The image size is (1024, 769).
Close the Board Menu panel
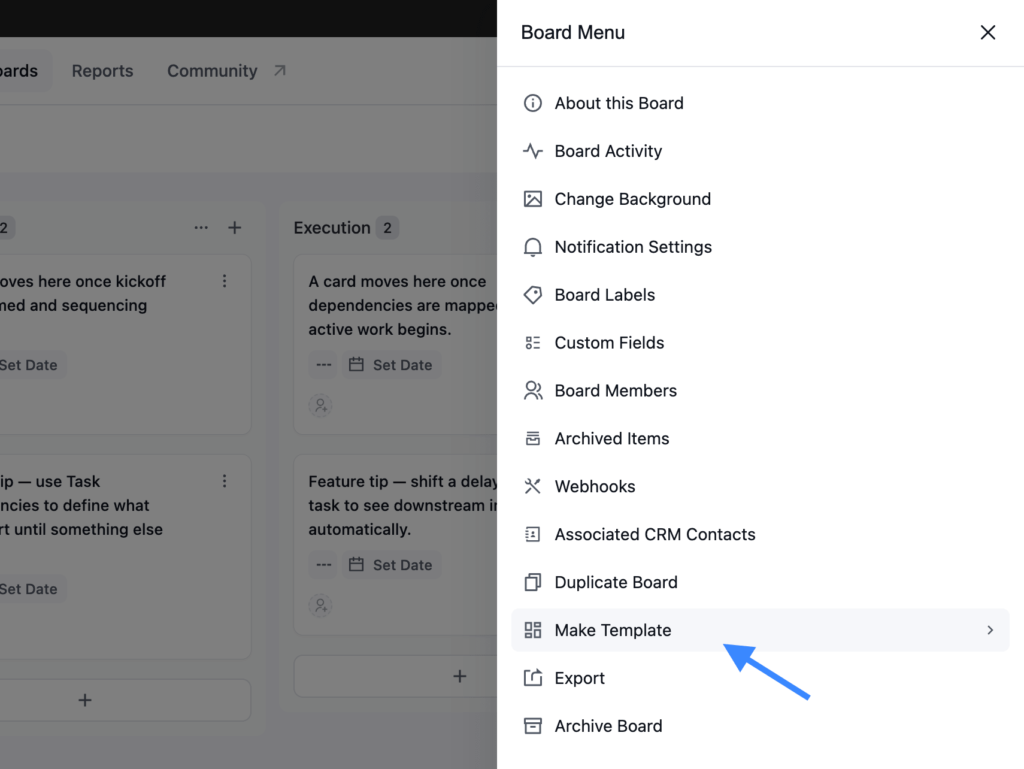pos(987,33)
